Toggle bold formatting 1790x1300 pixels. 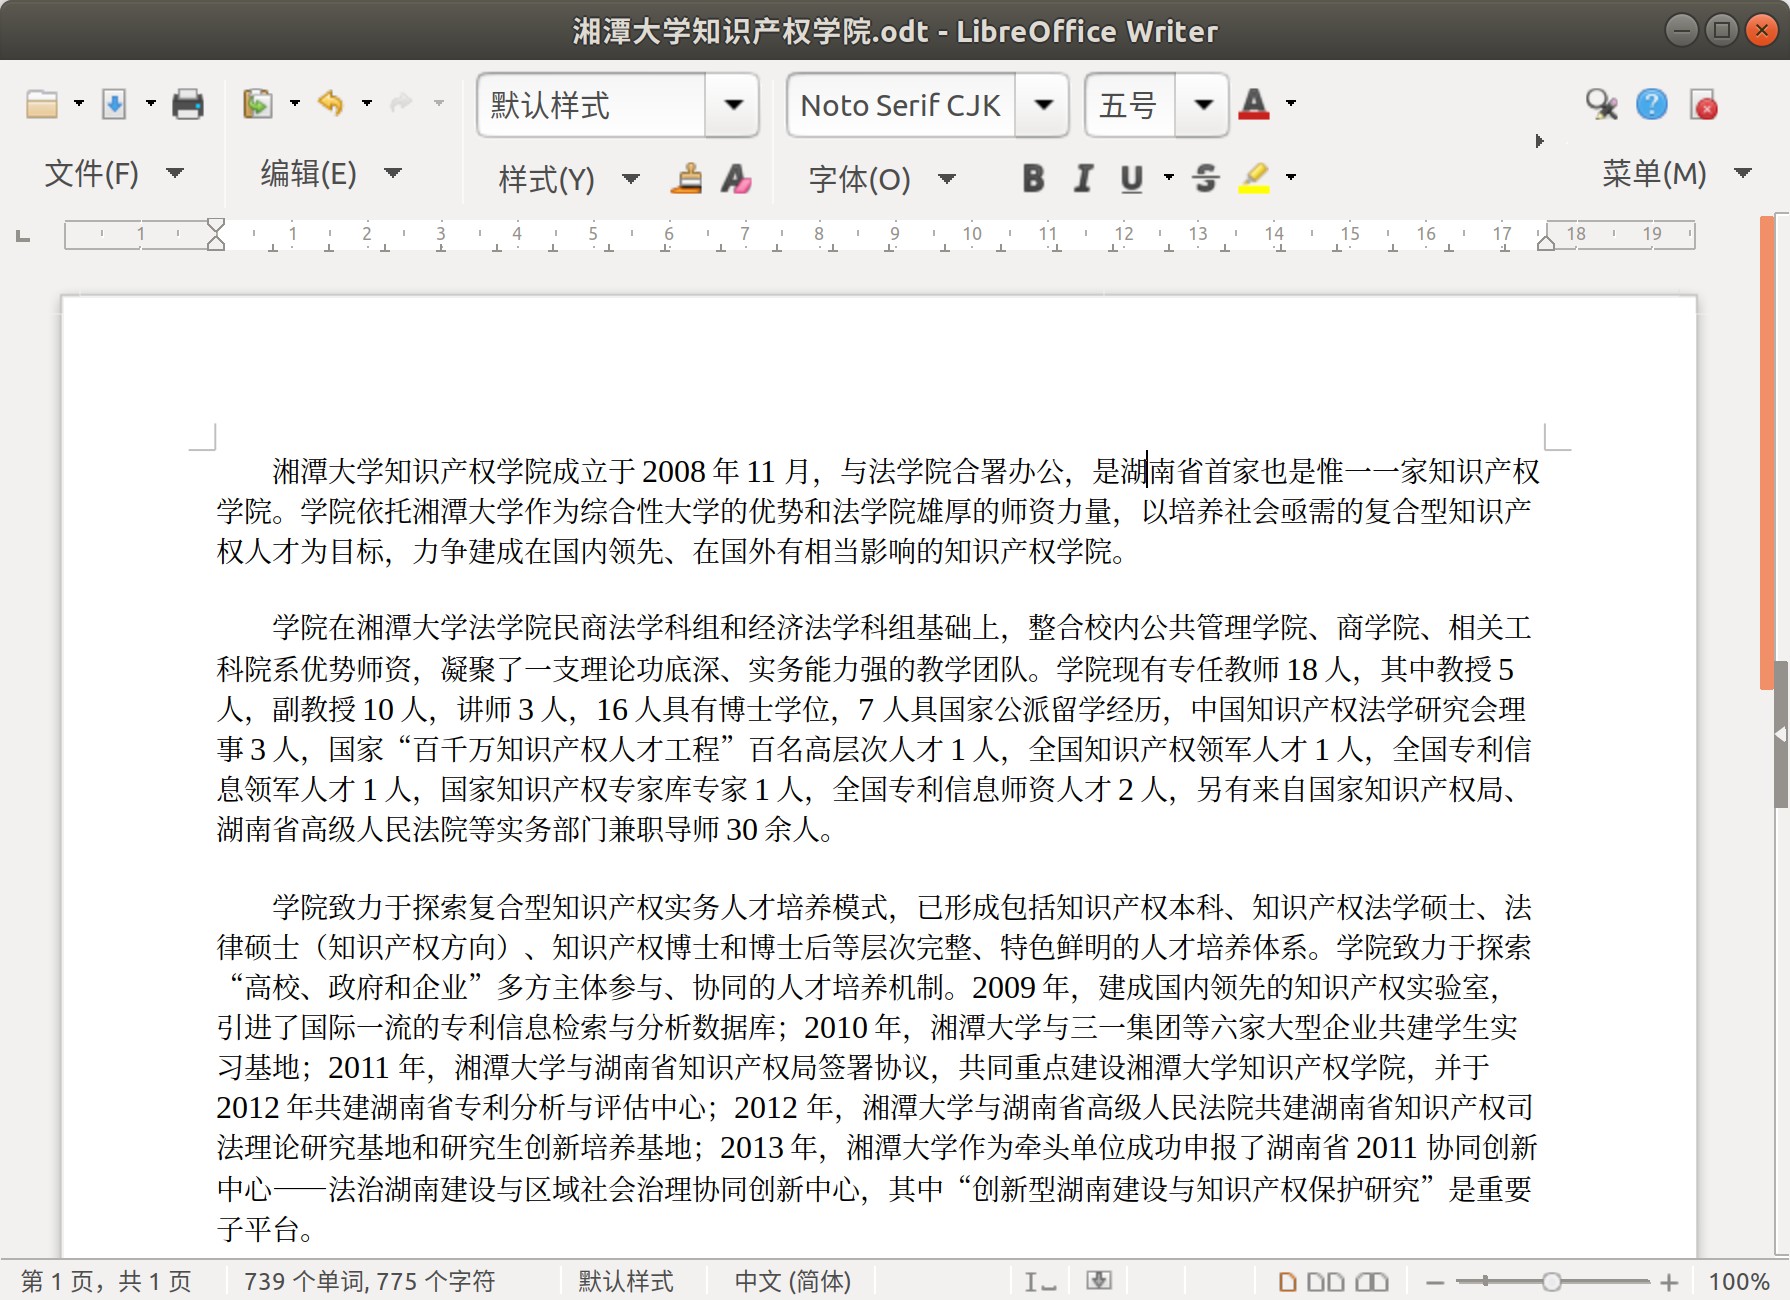(x=1034, y=179)
